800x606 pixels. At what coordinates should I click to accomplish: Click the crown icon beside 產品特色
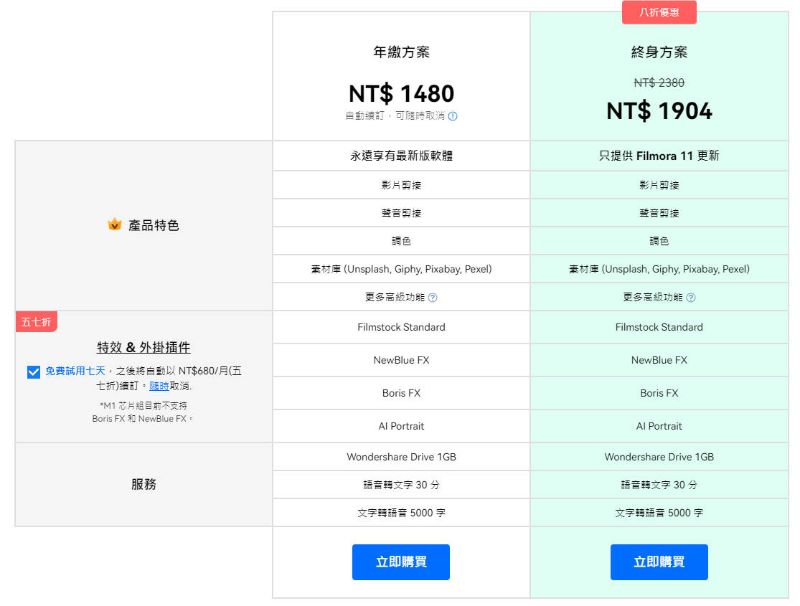(x=115, y=224)
